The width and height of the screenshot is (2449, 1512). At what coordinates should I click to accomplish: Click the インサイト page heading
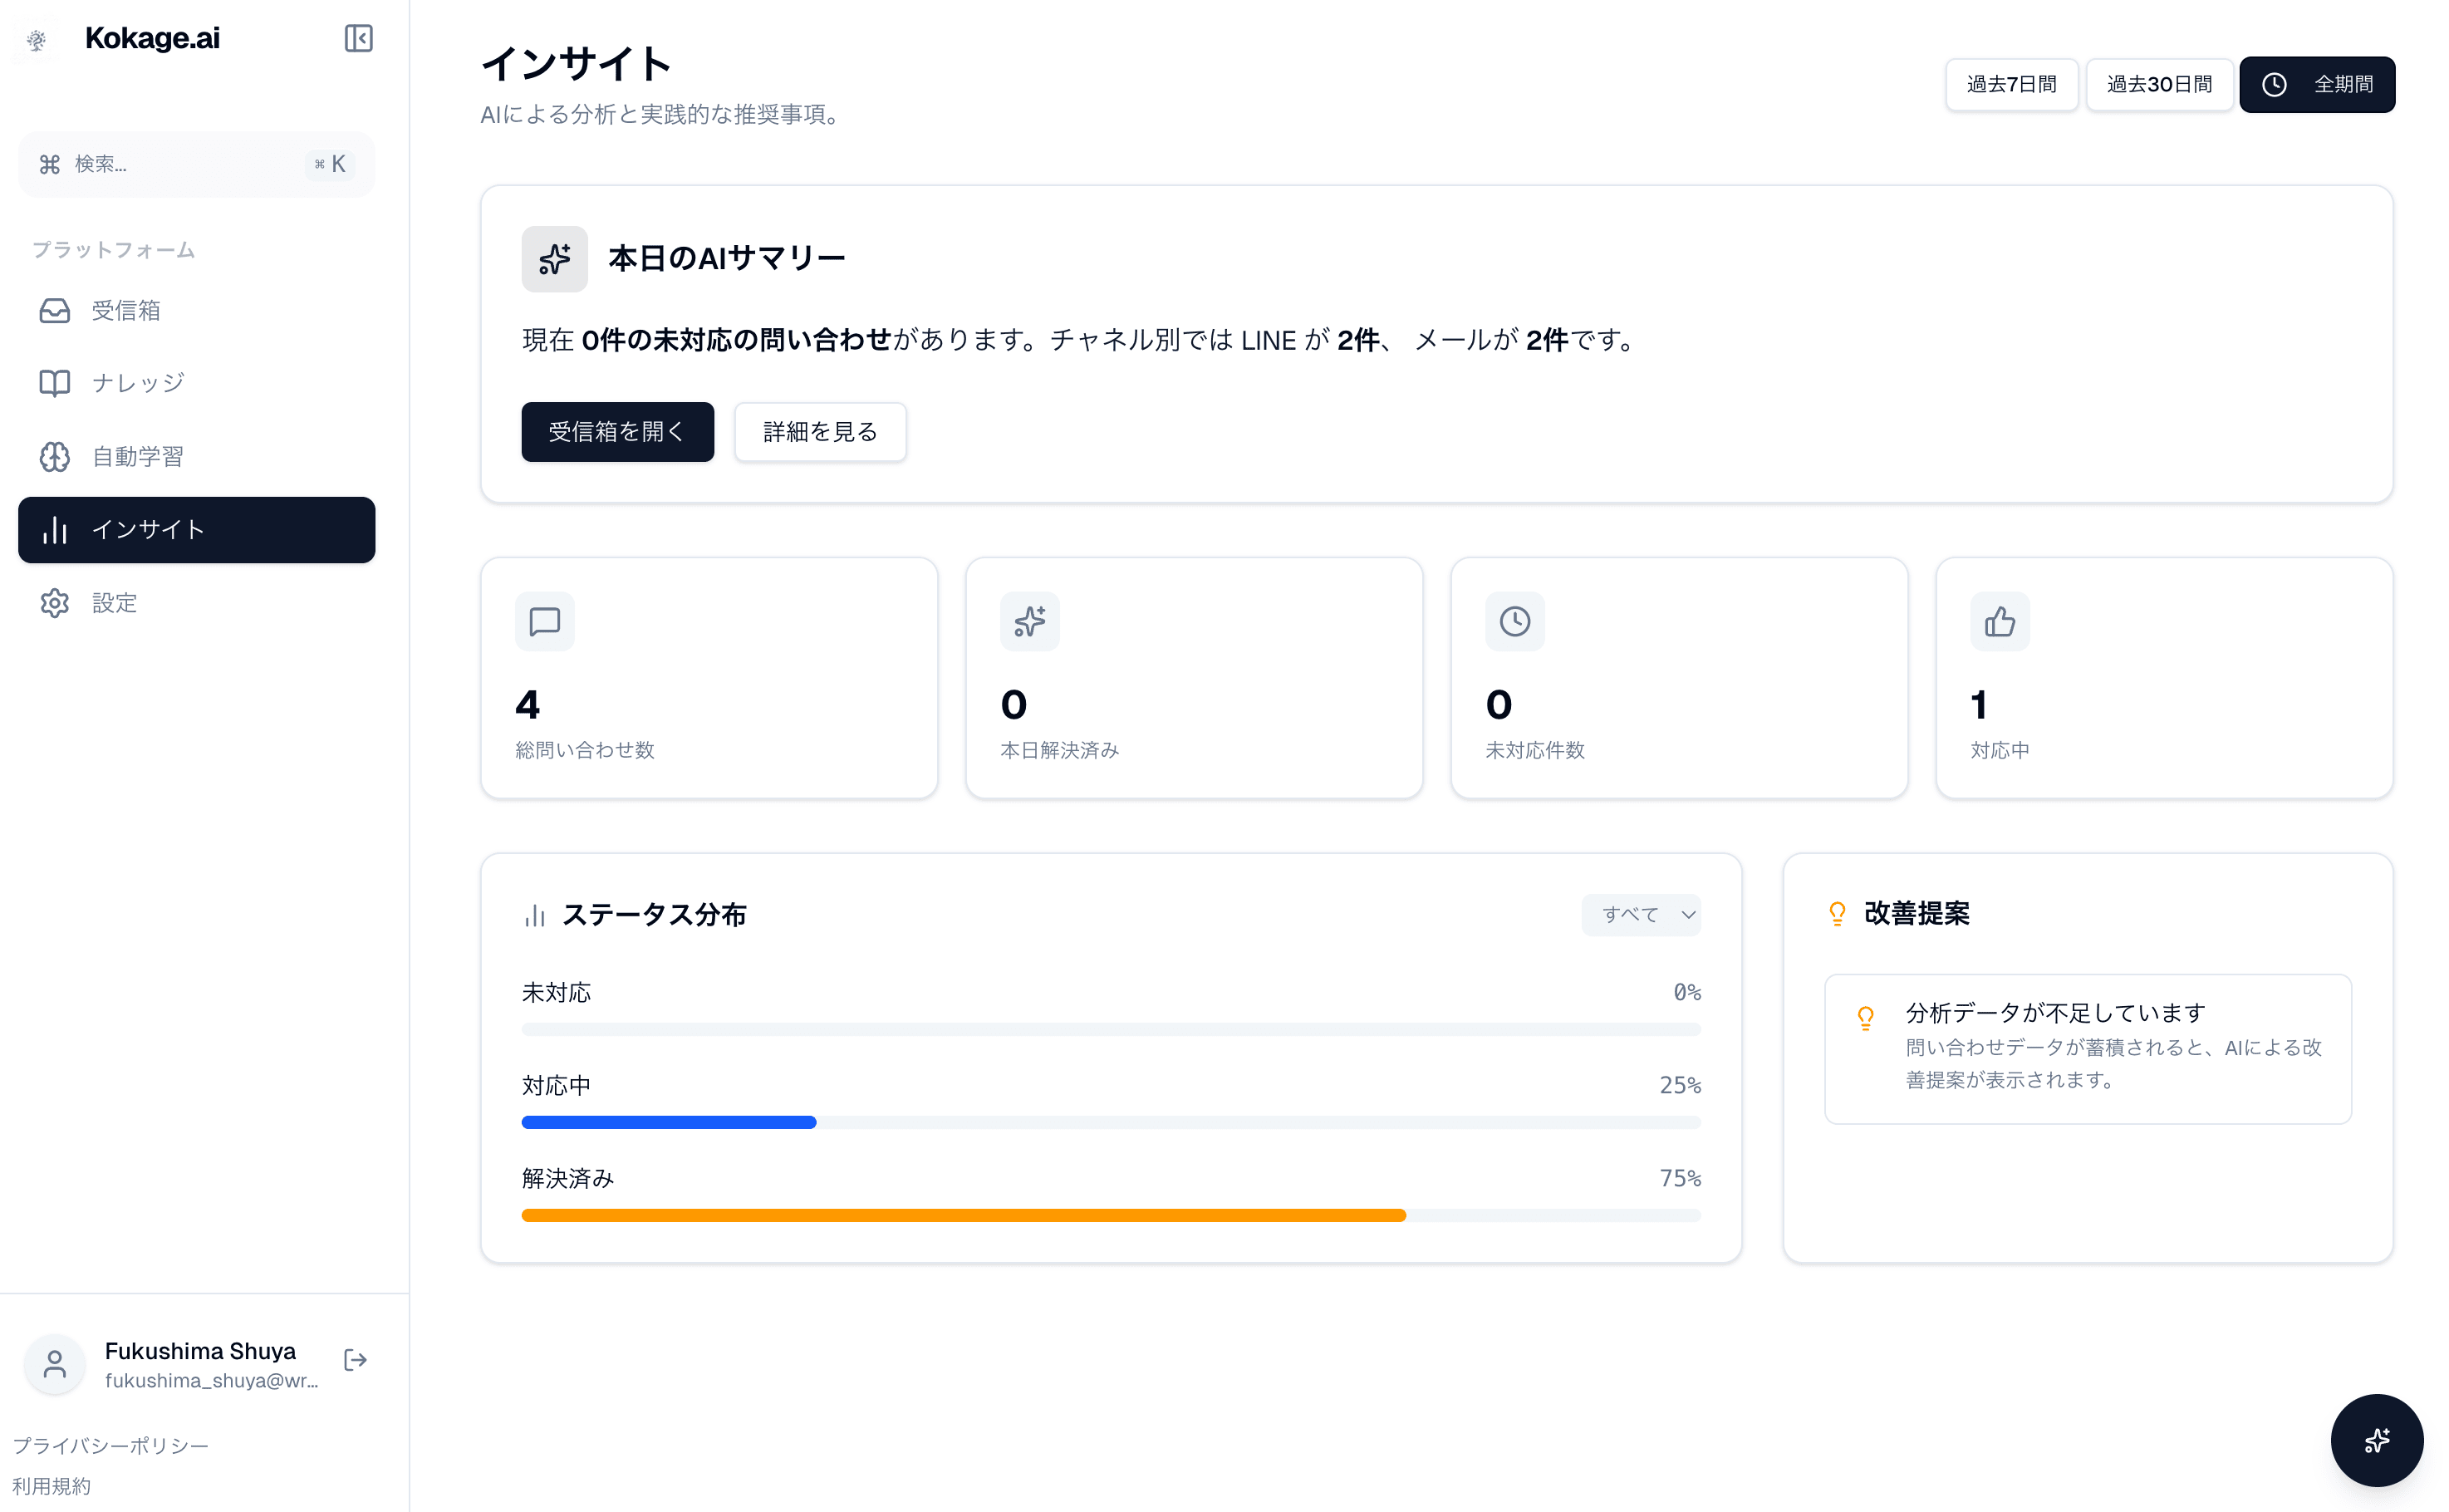click(x=576, y=64)
